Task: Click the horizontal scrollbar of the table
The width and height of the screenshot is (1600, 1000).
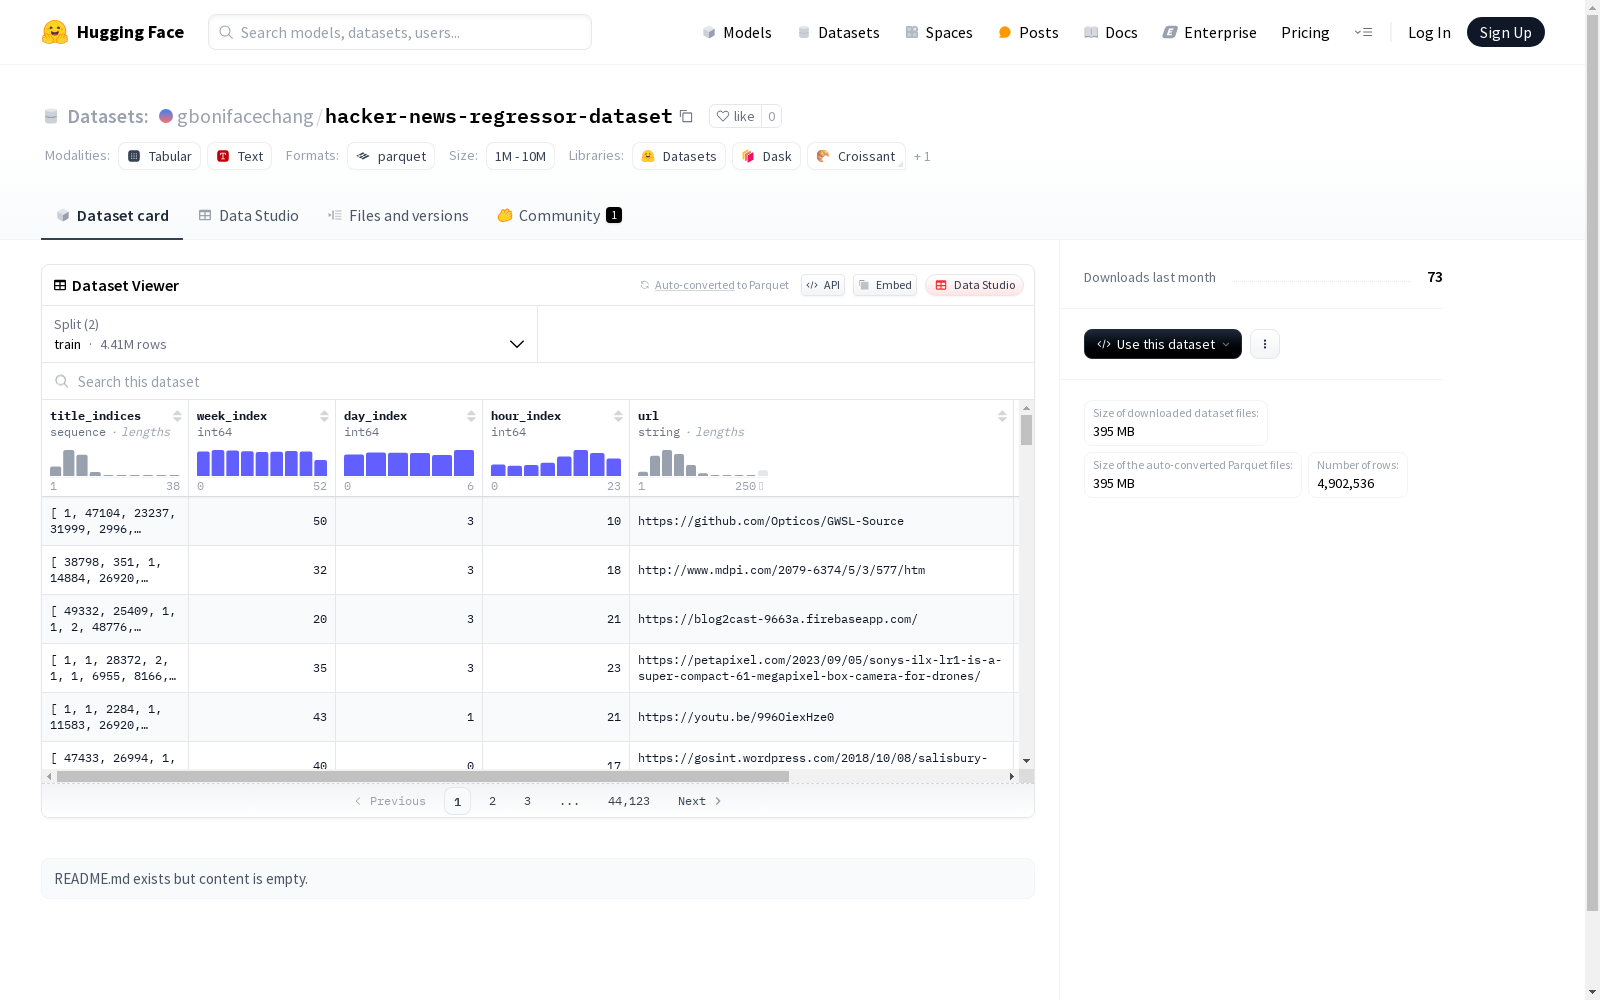Action: pos(423,776)
